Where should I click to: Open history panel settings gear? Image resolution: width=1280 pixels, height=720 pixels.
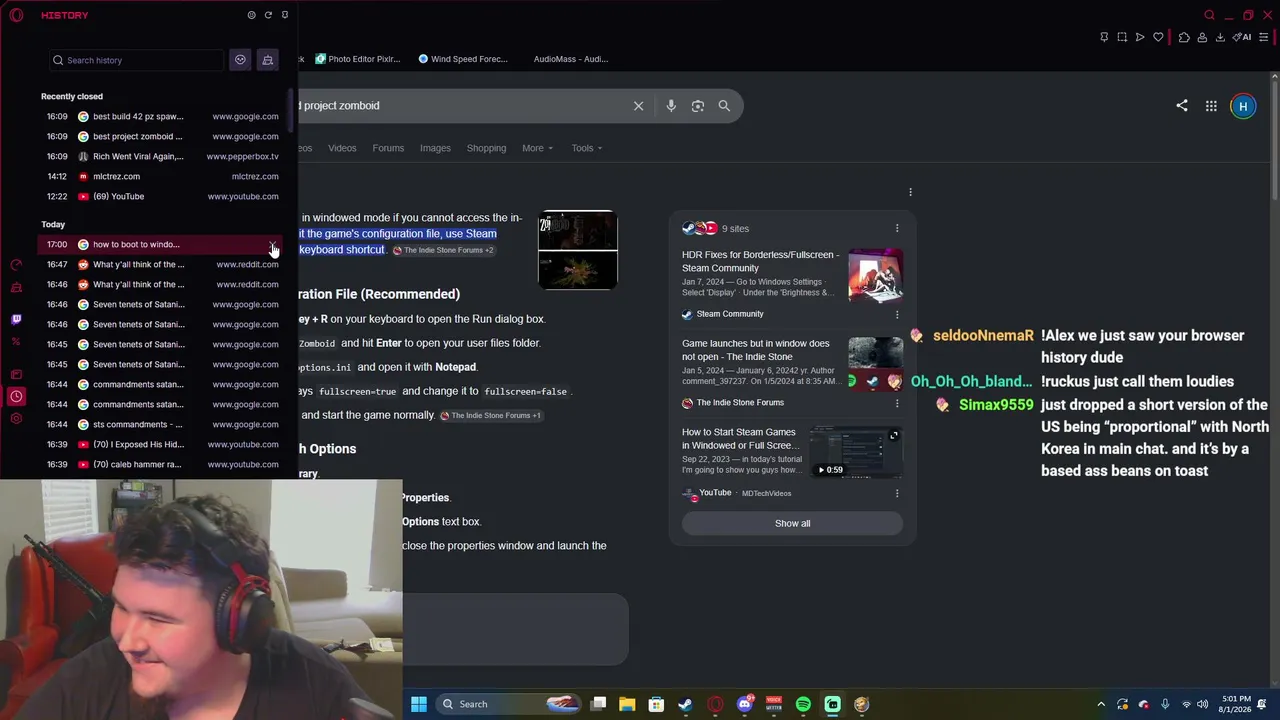click(x=251, y=15)
